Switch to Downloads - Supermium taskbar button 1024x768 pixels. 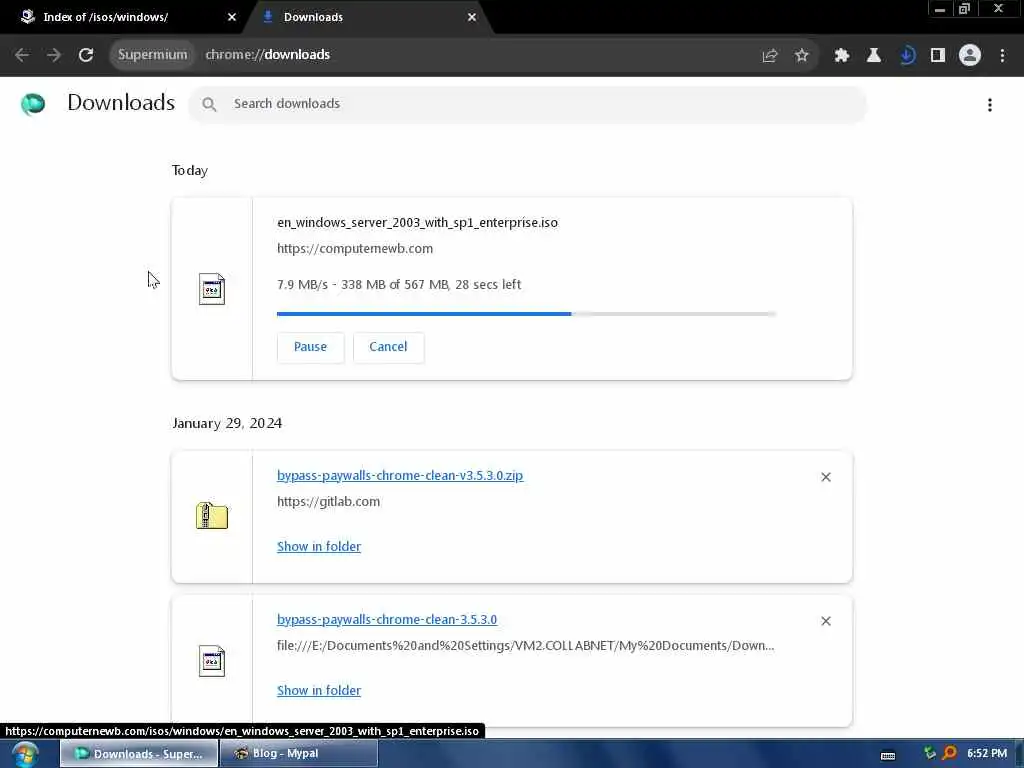click(x=139, y=754)
